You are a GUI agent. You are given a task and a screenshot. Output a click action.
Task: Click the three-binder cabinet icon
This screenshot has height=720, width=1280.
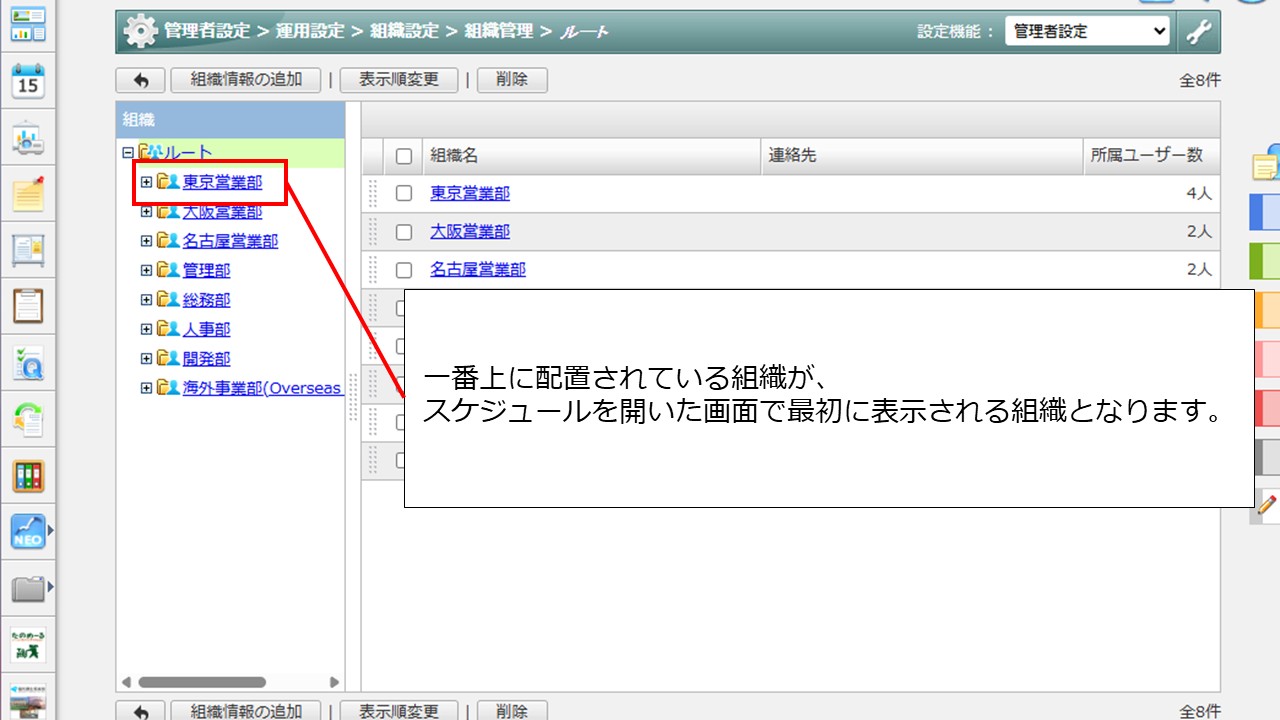coord(28,476)
